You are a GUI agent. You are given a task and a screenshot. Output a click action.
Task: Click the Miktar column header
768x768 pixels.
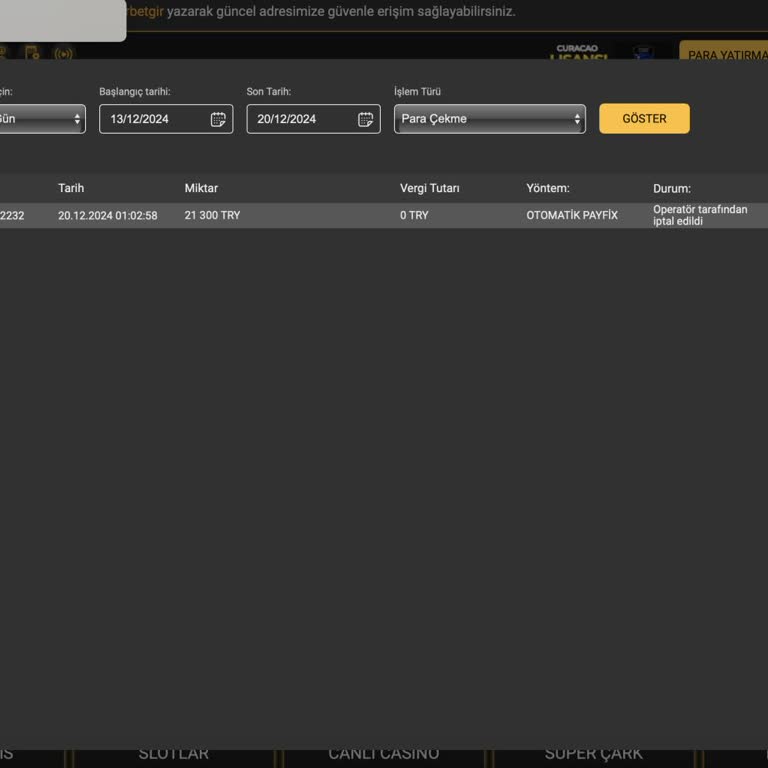pyautogui.click(x=201, y=188)
